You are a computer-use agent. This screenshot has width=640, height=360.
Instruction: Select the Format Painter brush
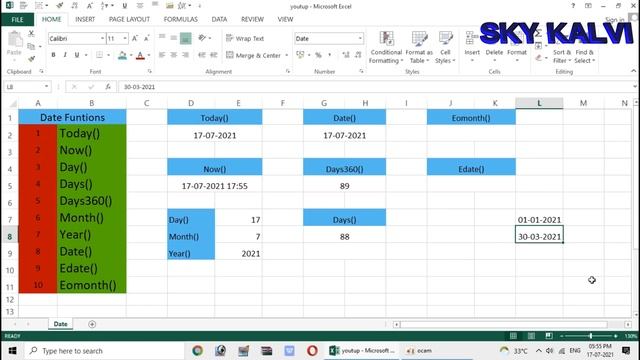pyautogui.click(x=31, y=59)
